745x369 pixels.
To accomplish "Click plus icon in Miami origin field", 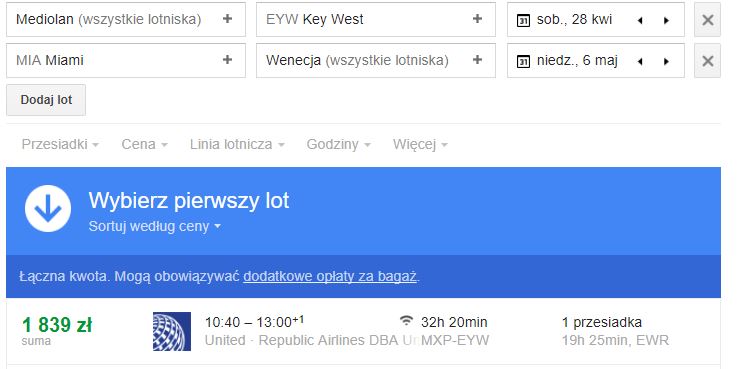I will point(228,60).
